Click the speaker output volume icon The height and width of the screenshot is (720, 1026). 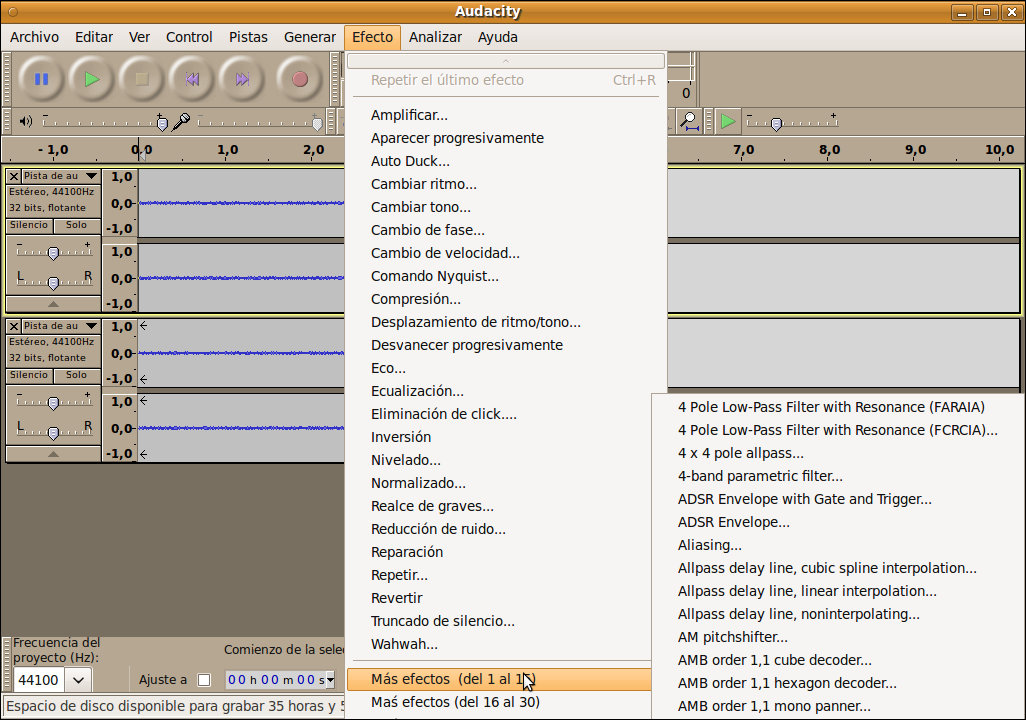(x=26, y=121)
